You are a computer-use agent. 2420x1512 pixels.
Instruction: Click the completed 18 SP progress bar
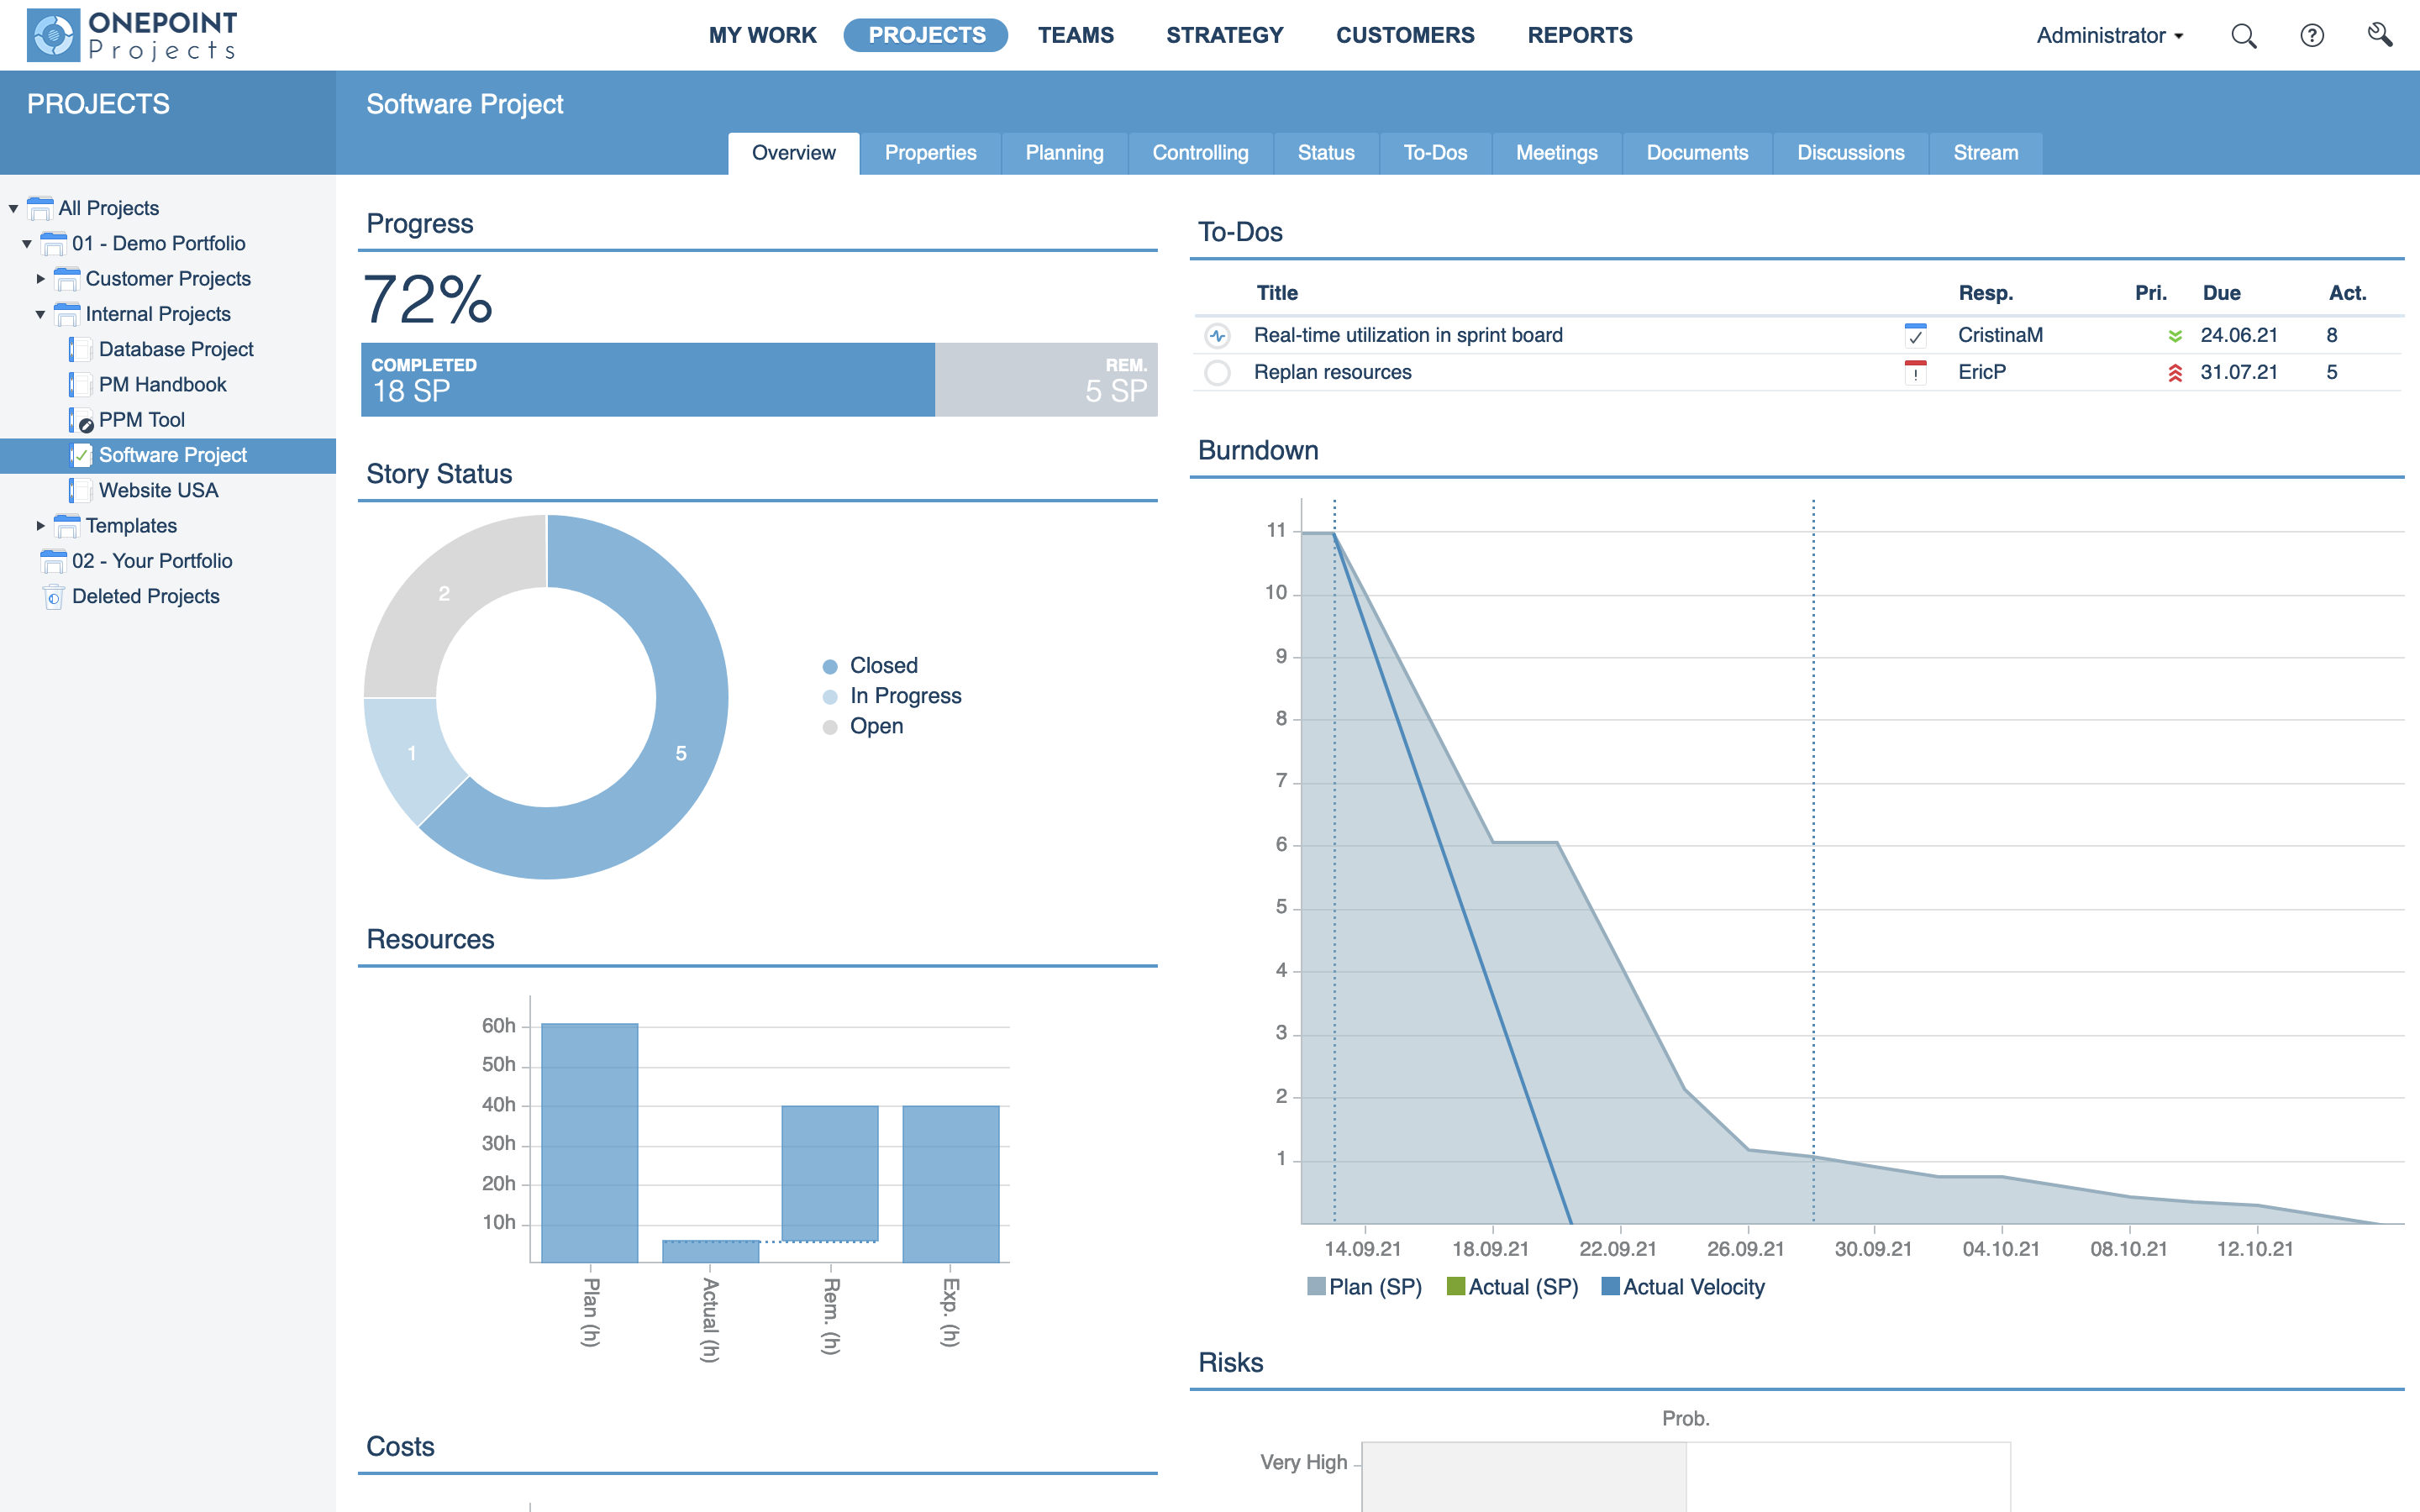(645, 379)
